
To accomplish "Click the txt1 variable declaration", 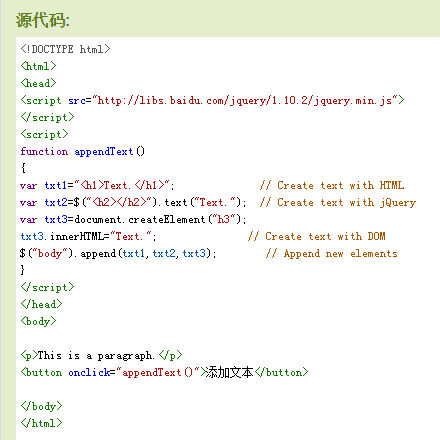I will [x=97, y=185].
